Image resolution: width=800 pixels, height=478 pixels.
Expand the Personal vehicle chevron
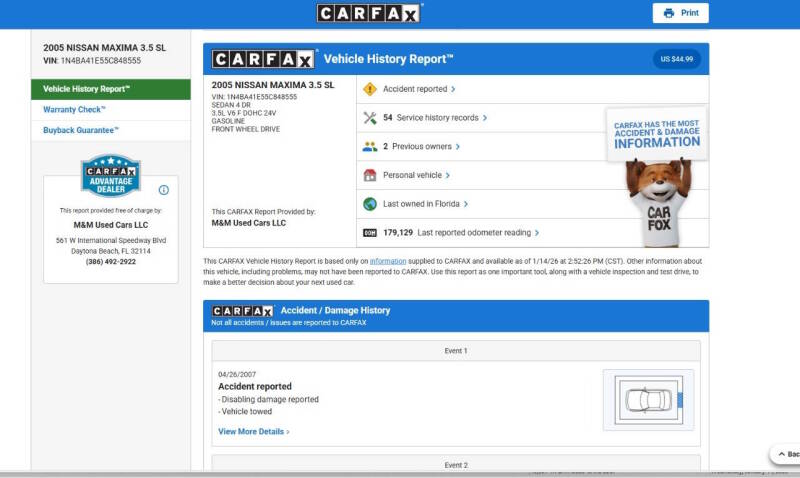pos(447,175)
